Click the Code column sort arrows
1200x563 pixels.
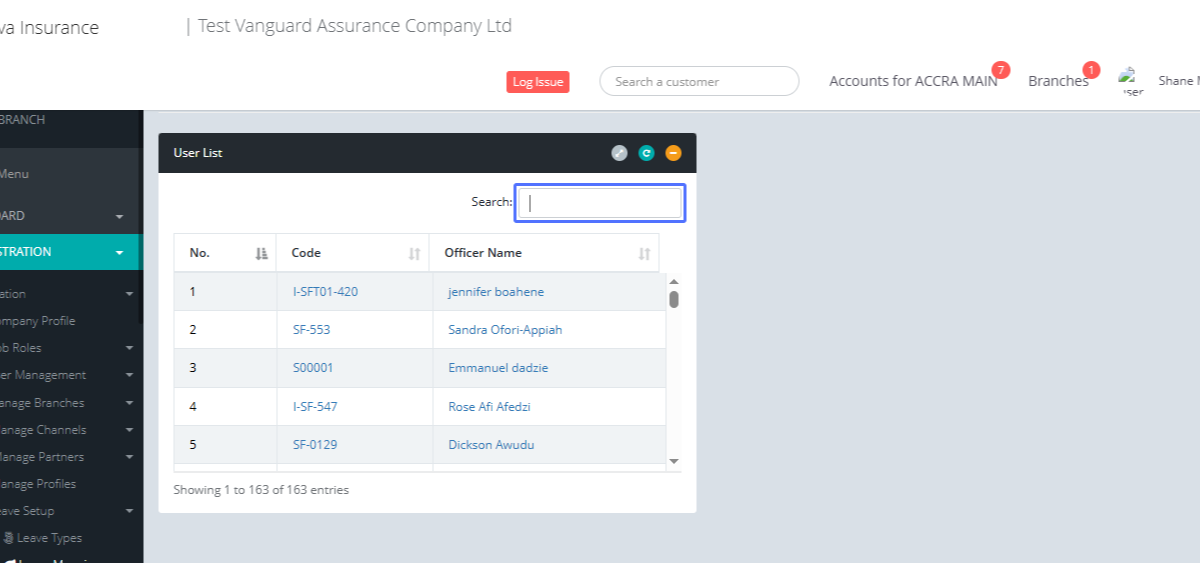tap(414, 254)
